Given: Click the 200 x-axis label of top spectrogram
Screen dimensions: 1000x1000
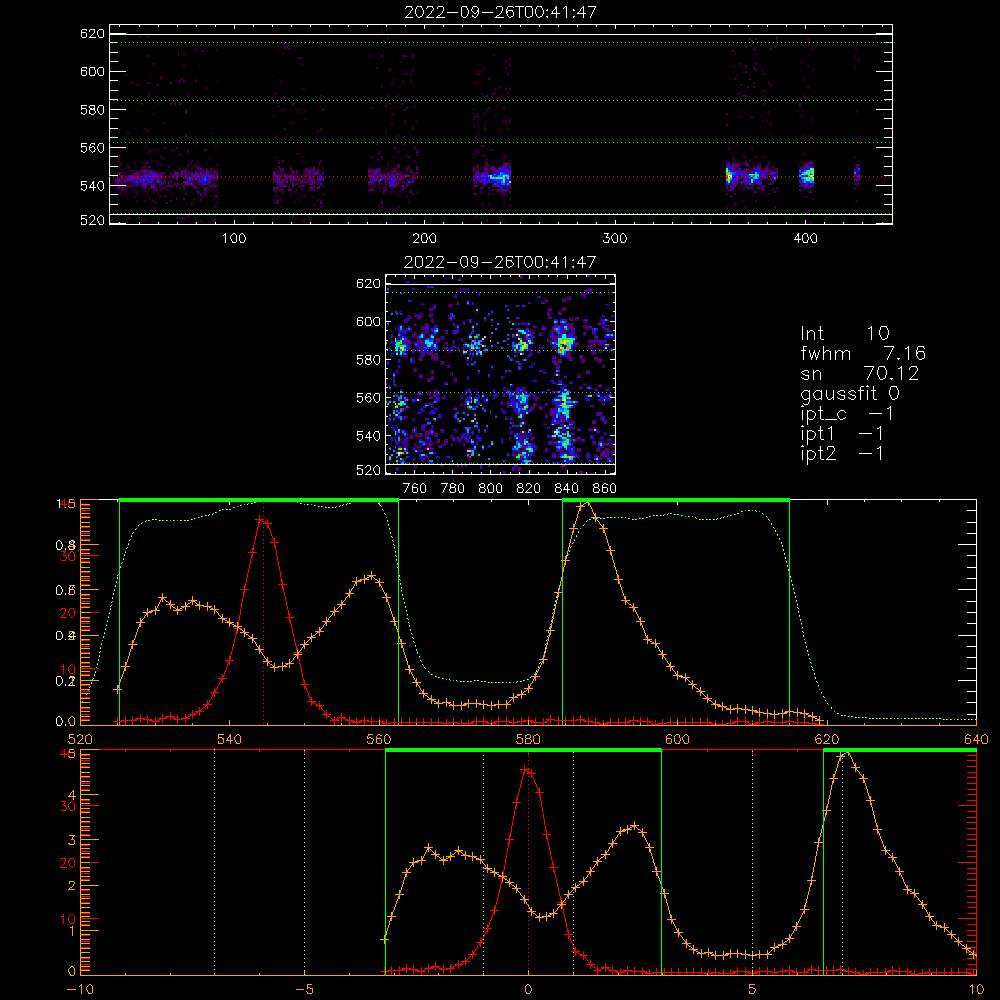Looking at the screenshot, I should click(424, 239).
